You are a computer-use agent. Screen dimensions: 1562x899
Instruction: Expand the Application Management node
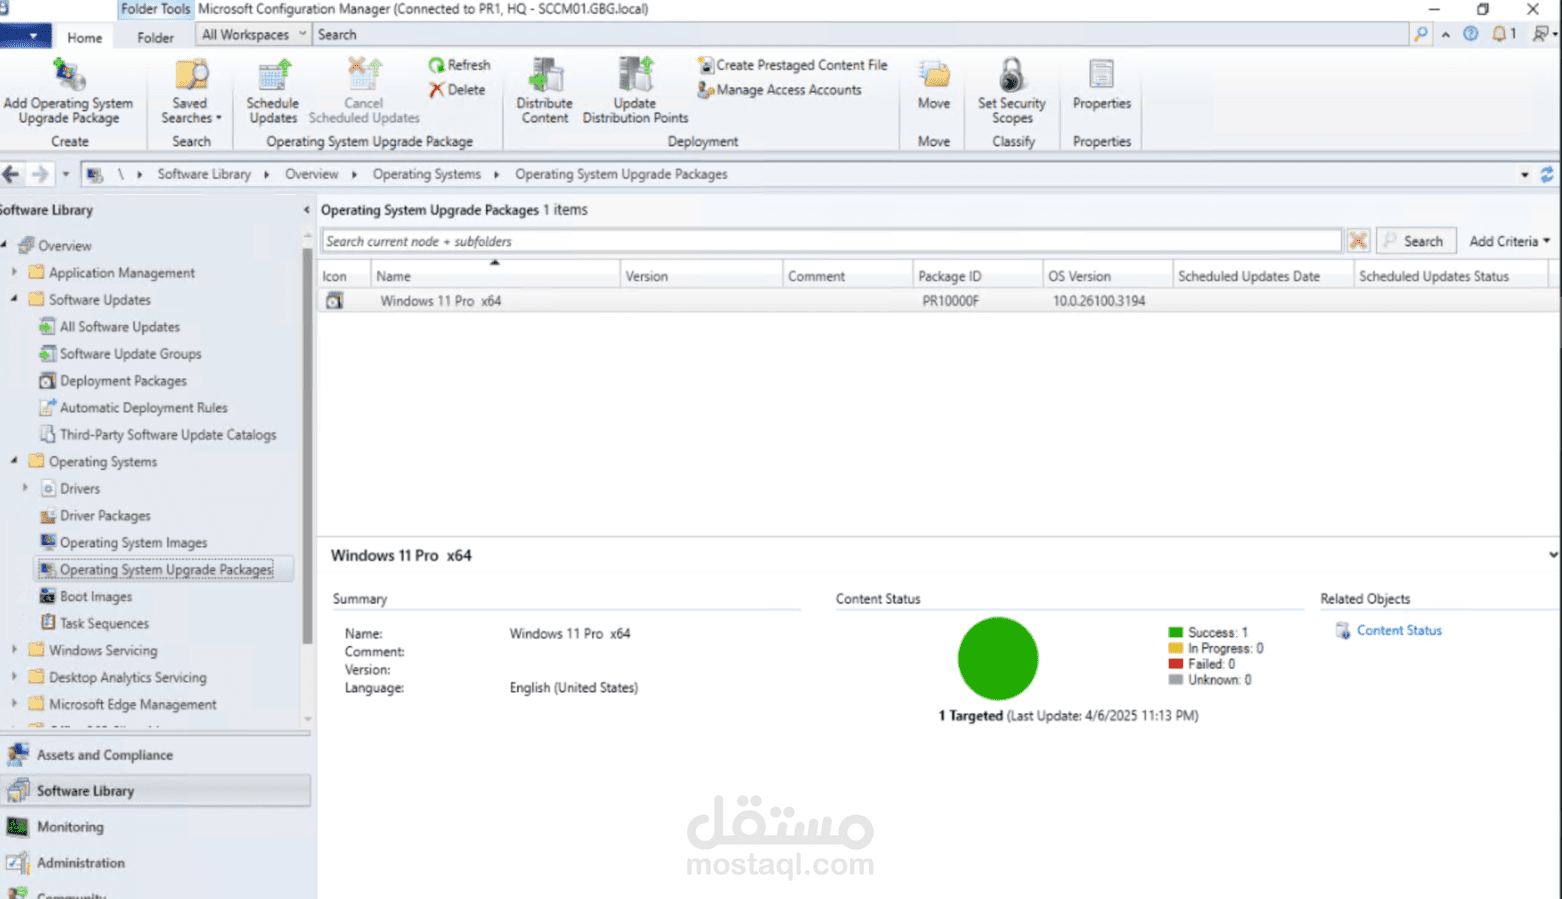tap(14, 272)
